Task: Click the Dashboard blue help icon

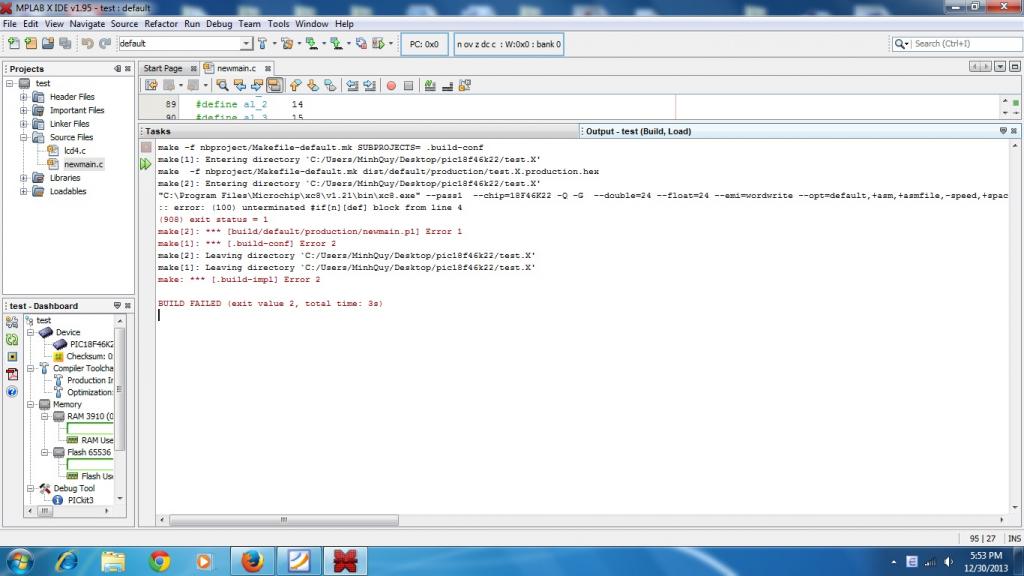Action: pos(12,391)
